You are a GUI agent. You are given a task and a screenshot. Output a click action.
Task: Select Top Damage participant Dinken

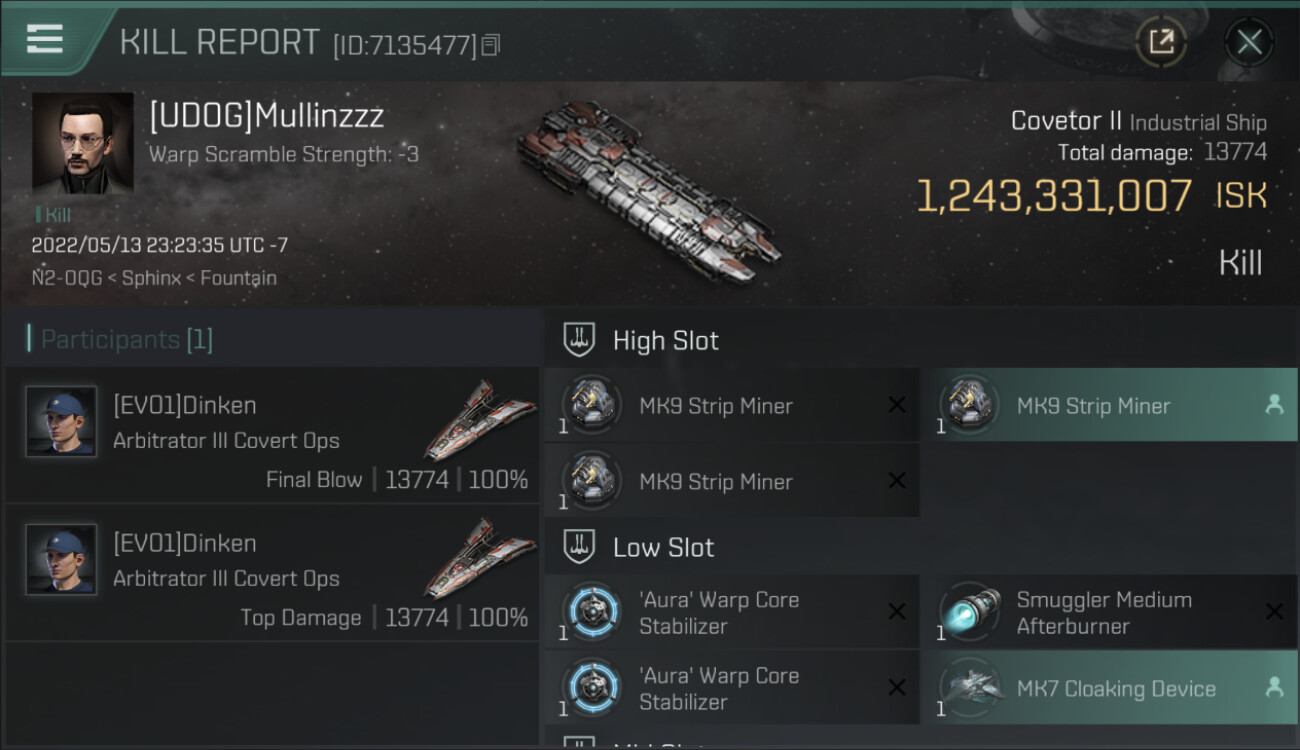tap(272, 572)
